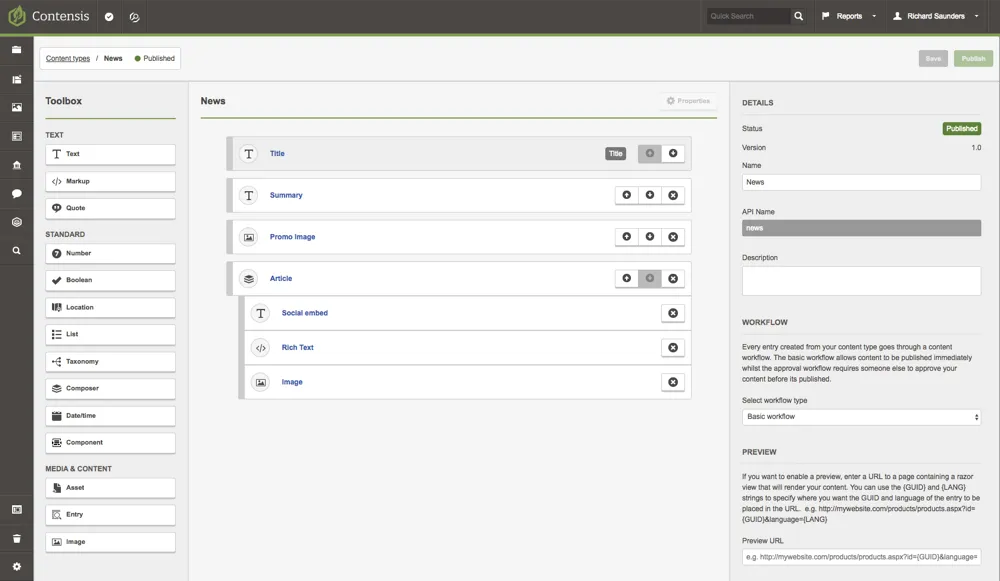Open the briefcase icon in left sidebar
1000x581 pixels.
tap(17, 50)
